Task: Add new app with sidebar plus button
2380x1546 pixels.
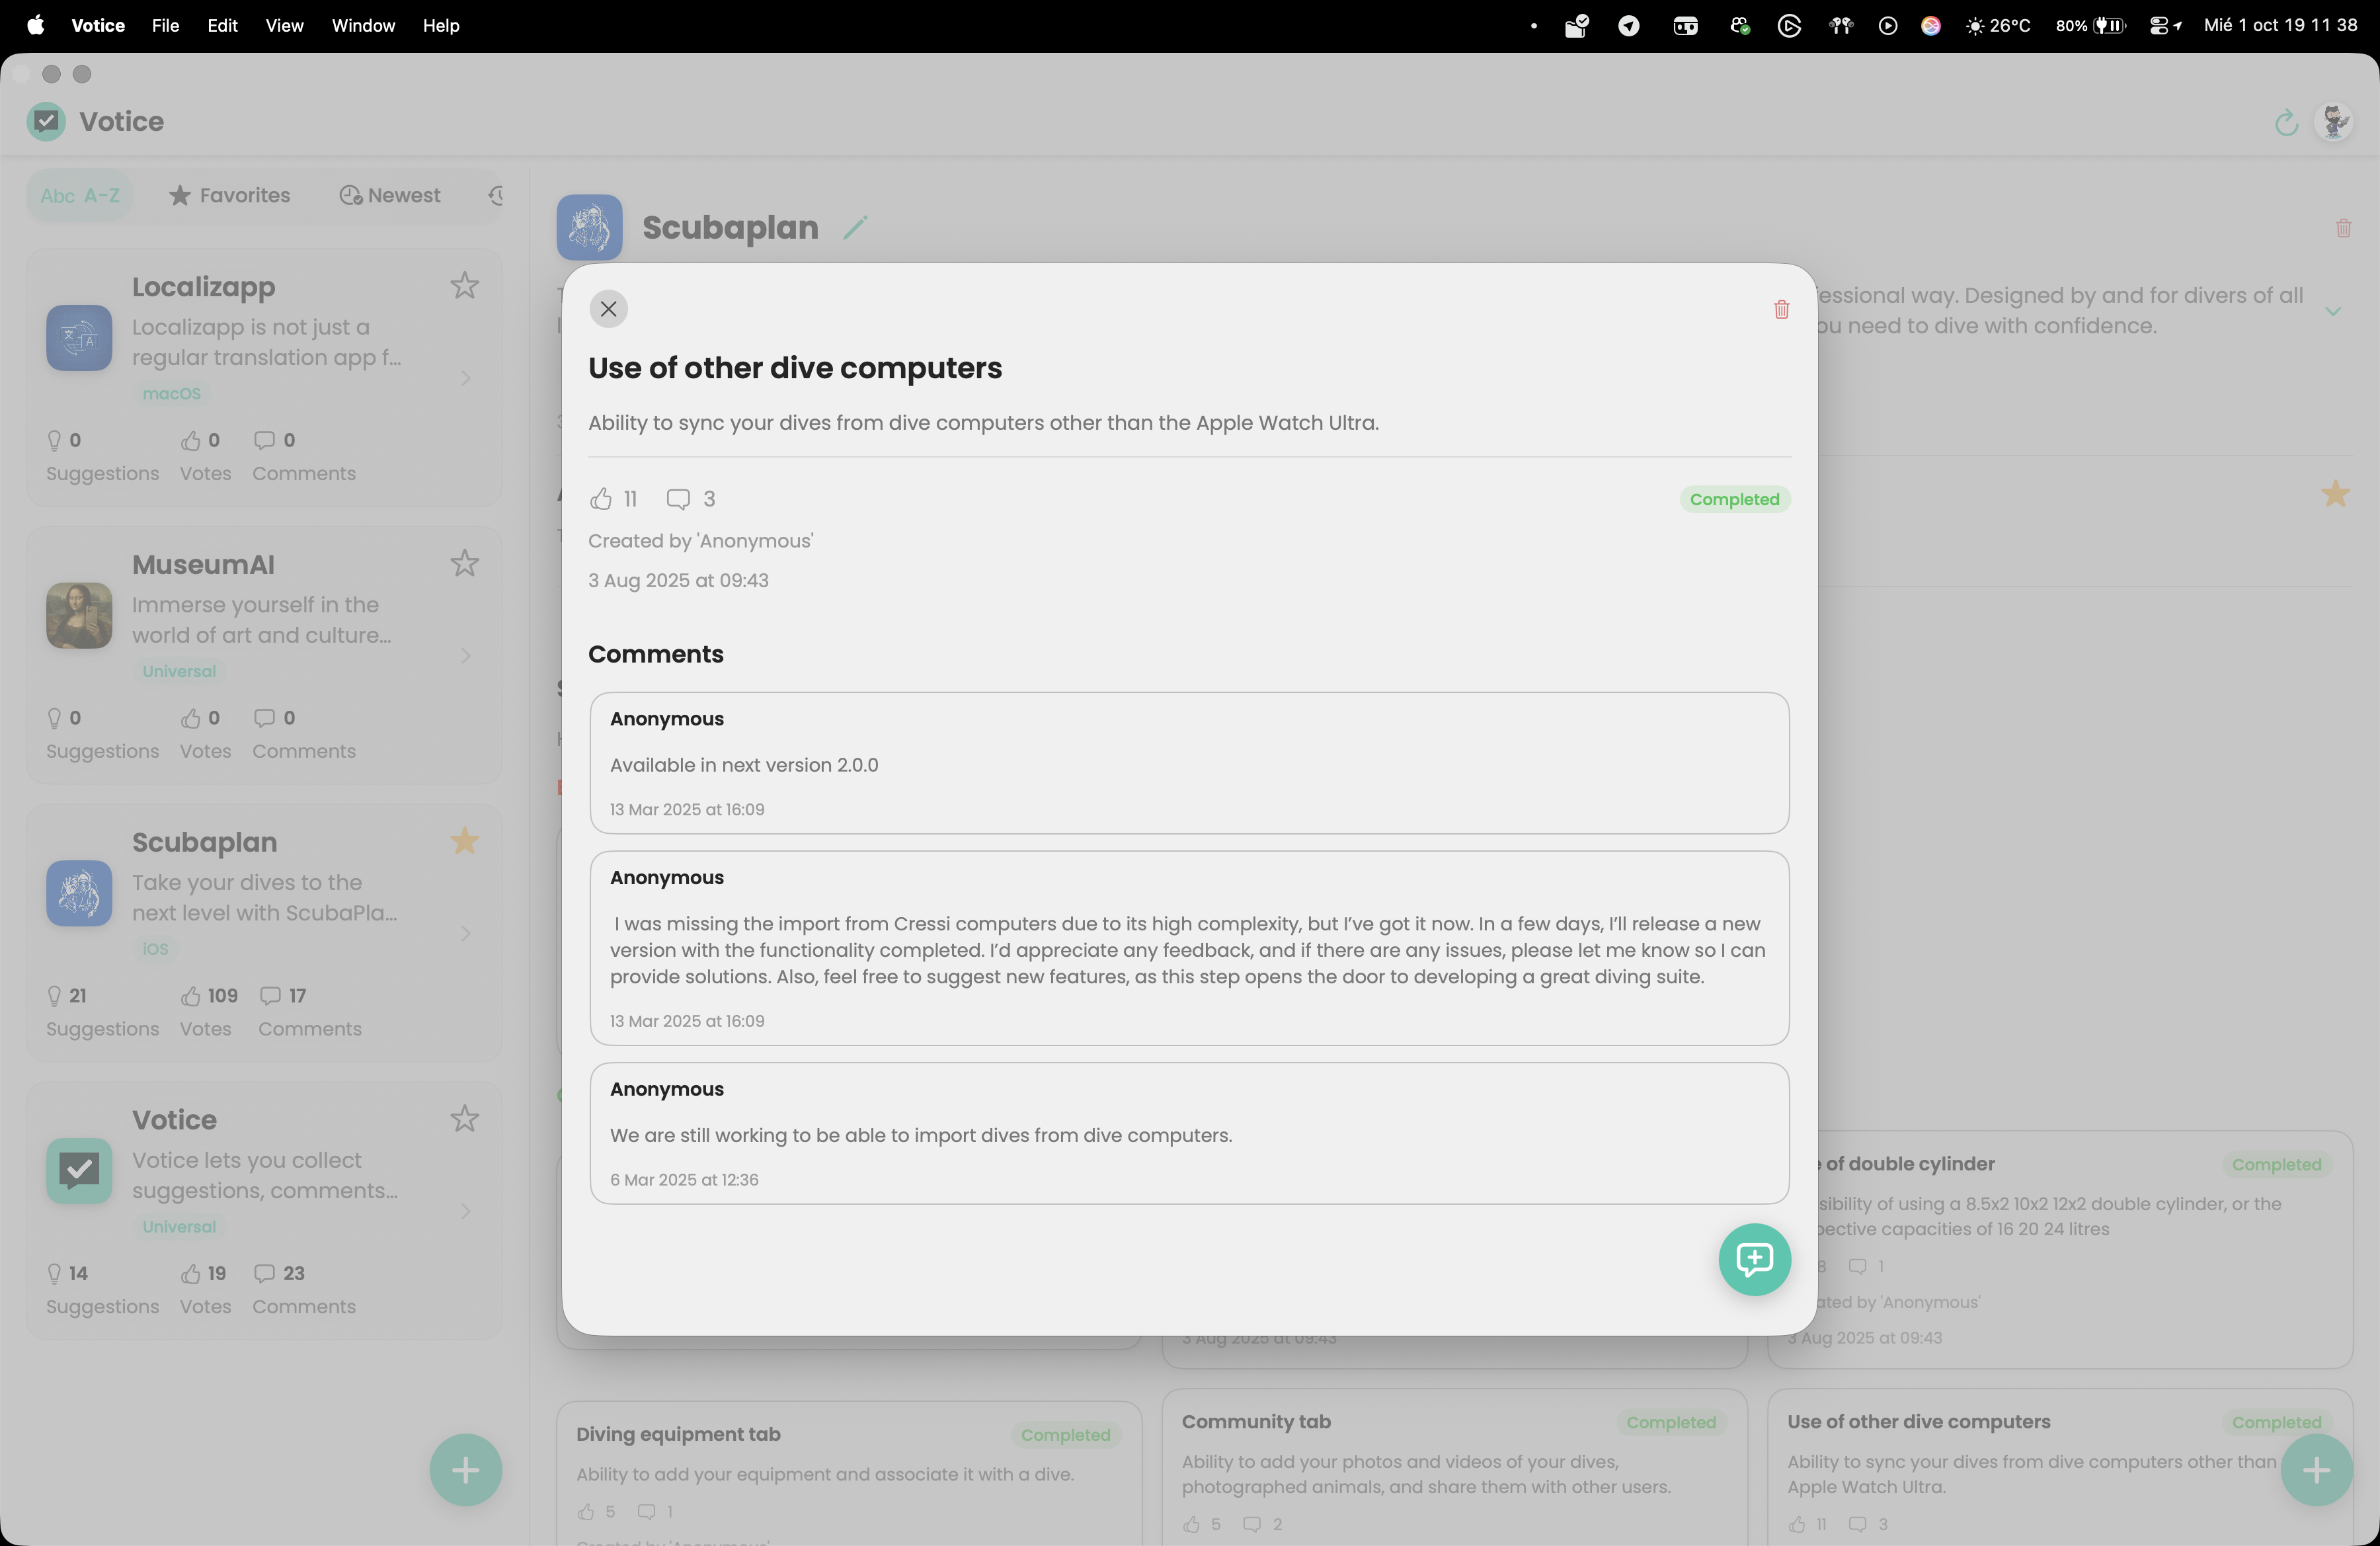Action: (x=465, y=1469)
